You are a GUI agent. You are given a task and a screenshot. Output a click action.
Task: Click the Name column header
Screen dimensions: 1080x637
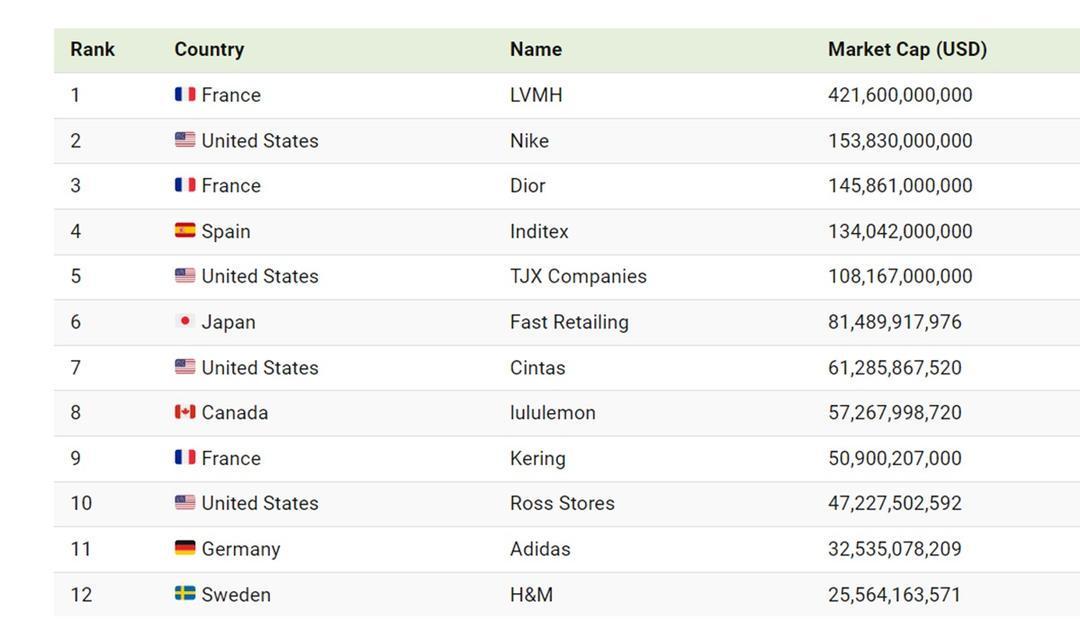536,49
